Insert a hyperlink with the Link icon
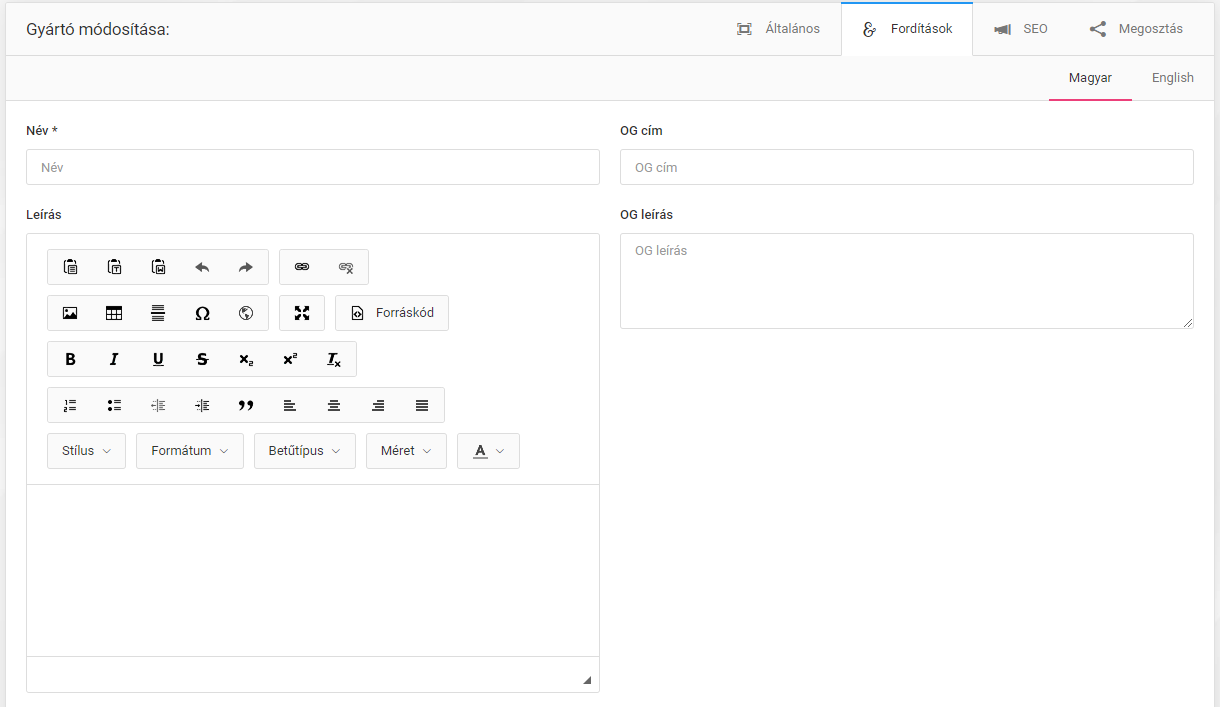 tap(302, 267)
